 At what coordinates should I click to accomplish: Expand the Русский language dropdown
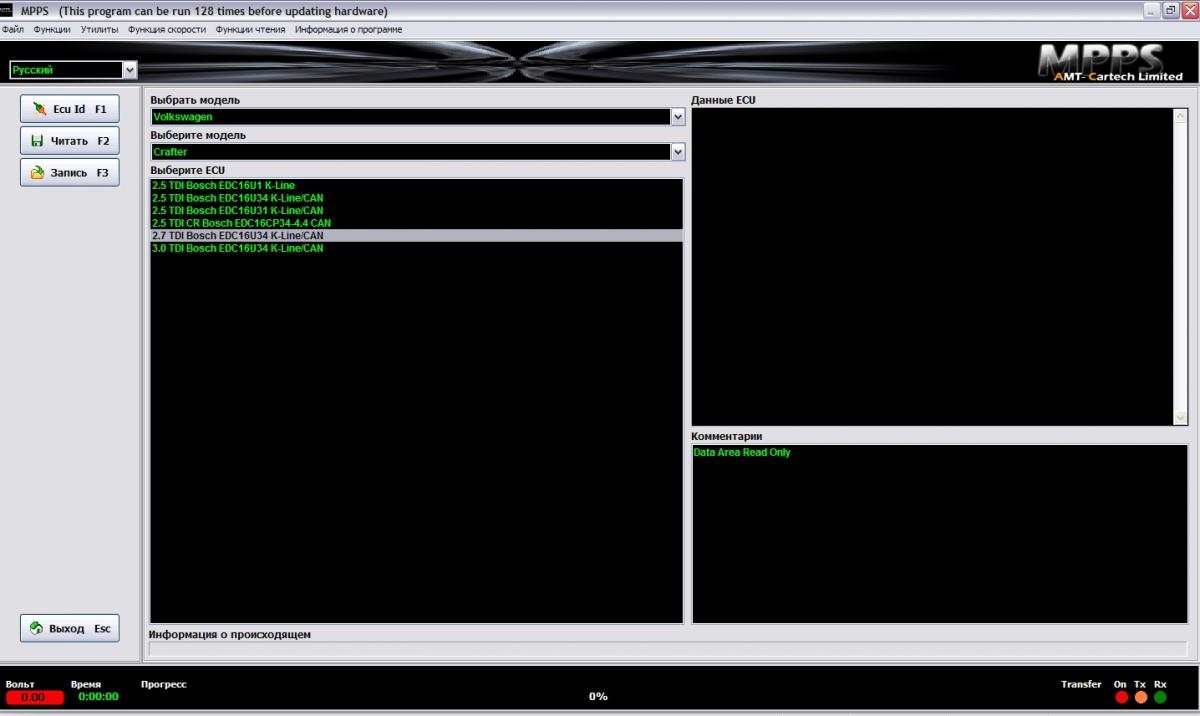pos(129,70)
